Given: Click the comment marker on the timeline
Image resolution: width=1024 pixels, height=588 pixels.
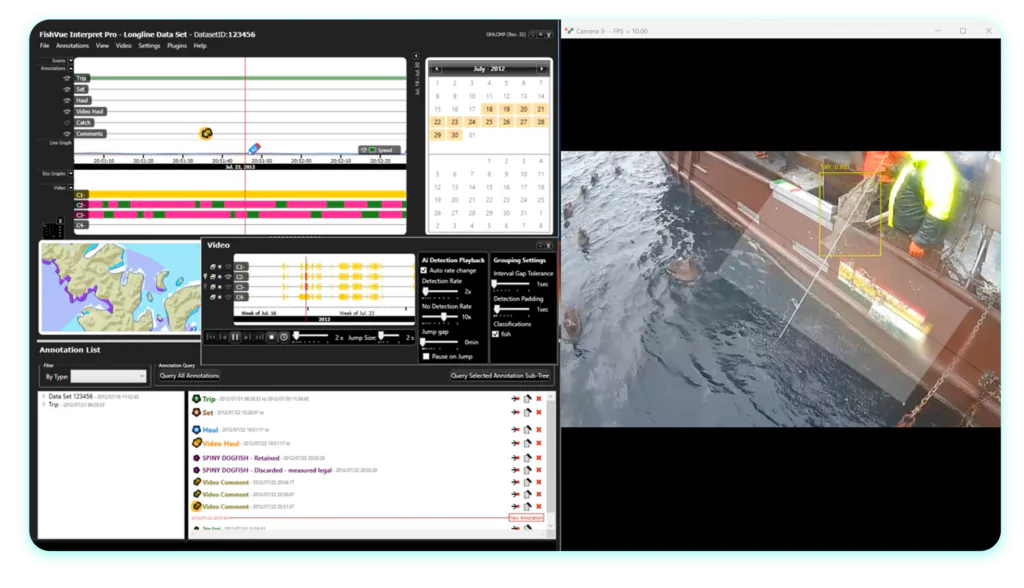Looking at the screenshot, I should point(206,133).
